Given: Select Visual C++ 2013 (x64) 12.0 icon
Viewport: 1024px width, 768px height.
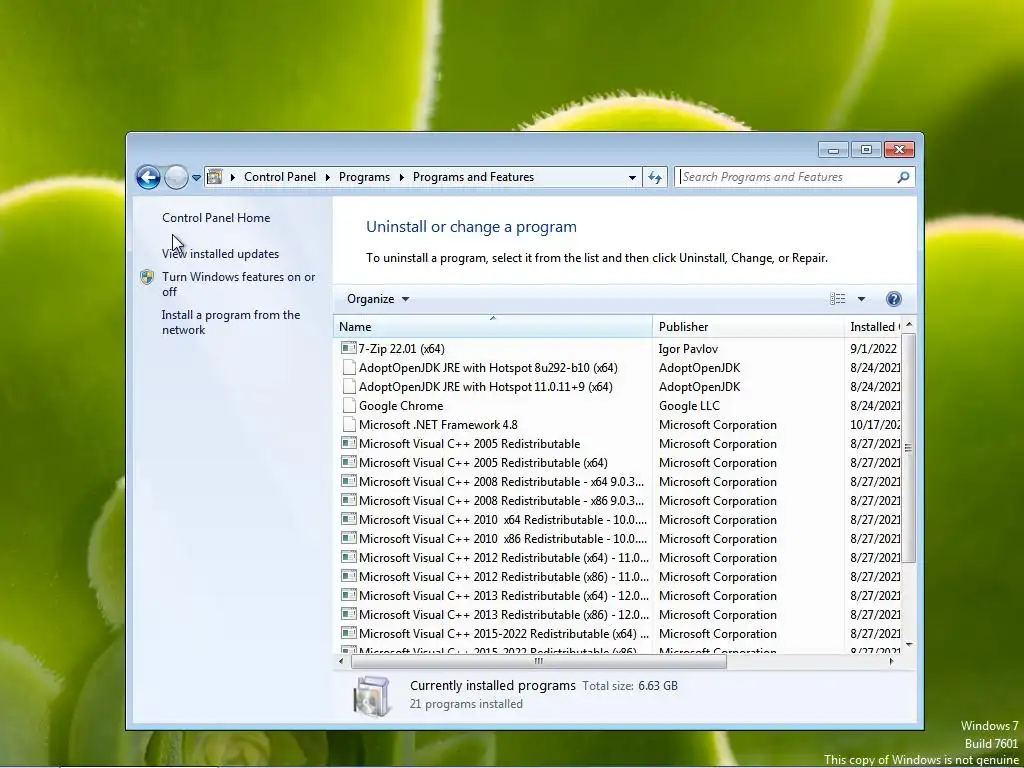Looking at the screenshot, I should tap(349, 594).
